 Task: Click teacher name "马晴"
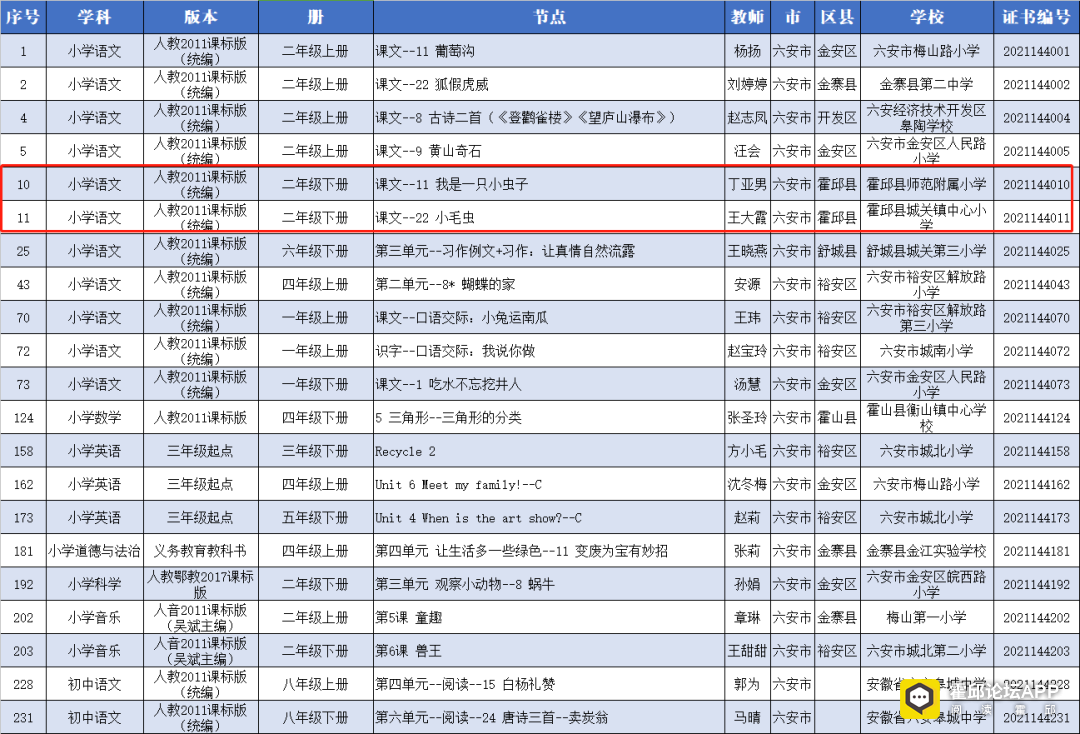tap(747, 717)
